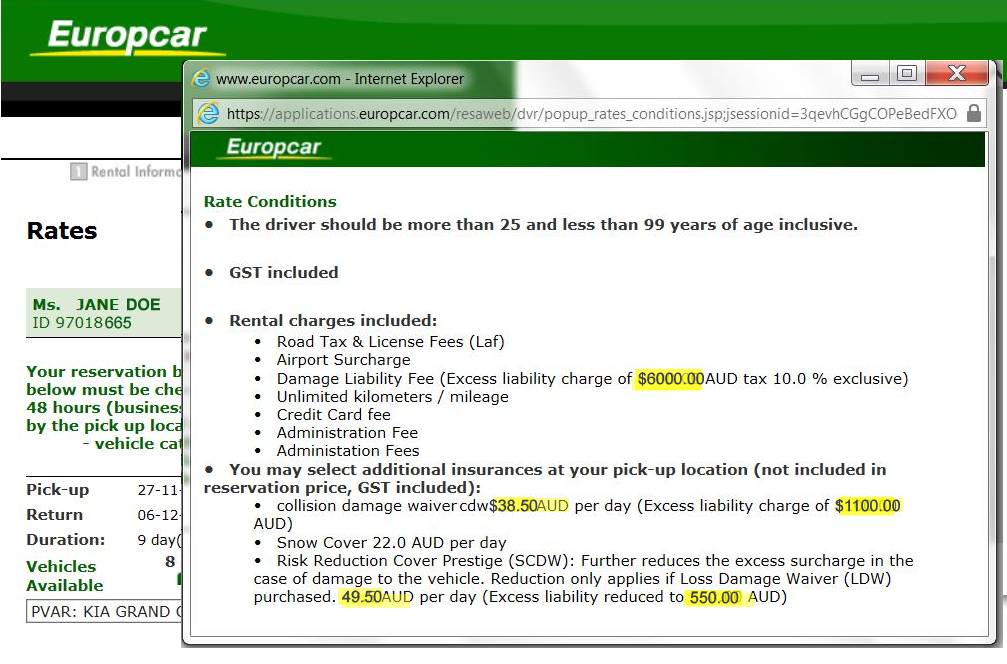Maximize the Internet Explorer popup window

click(x=907, y=75)
